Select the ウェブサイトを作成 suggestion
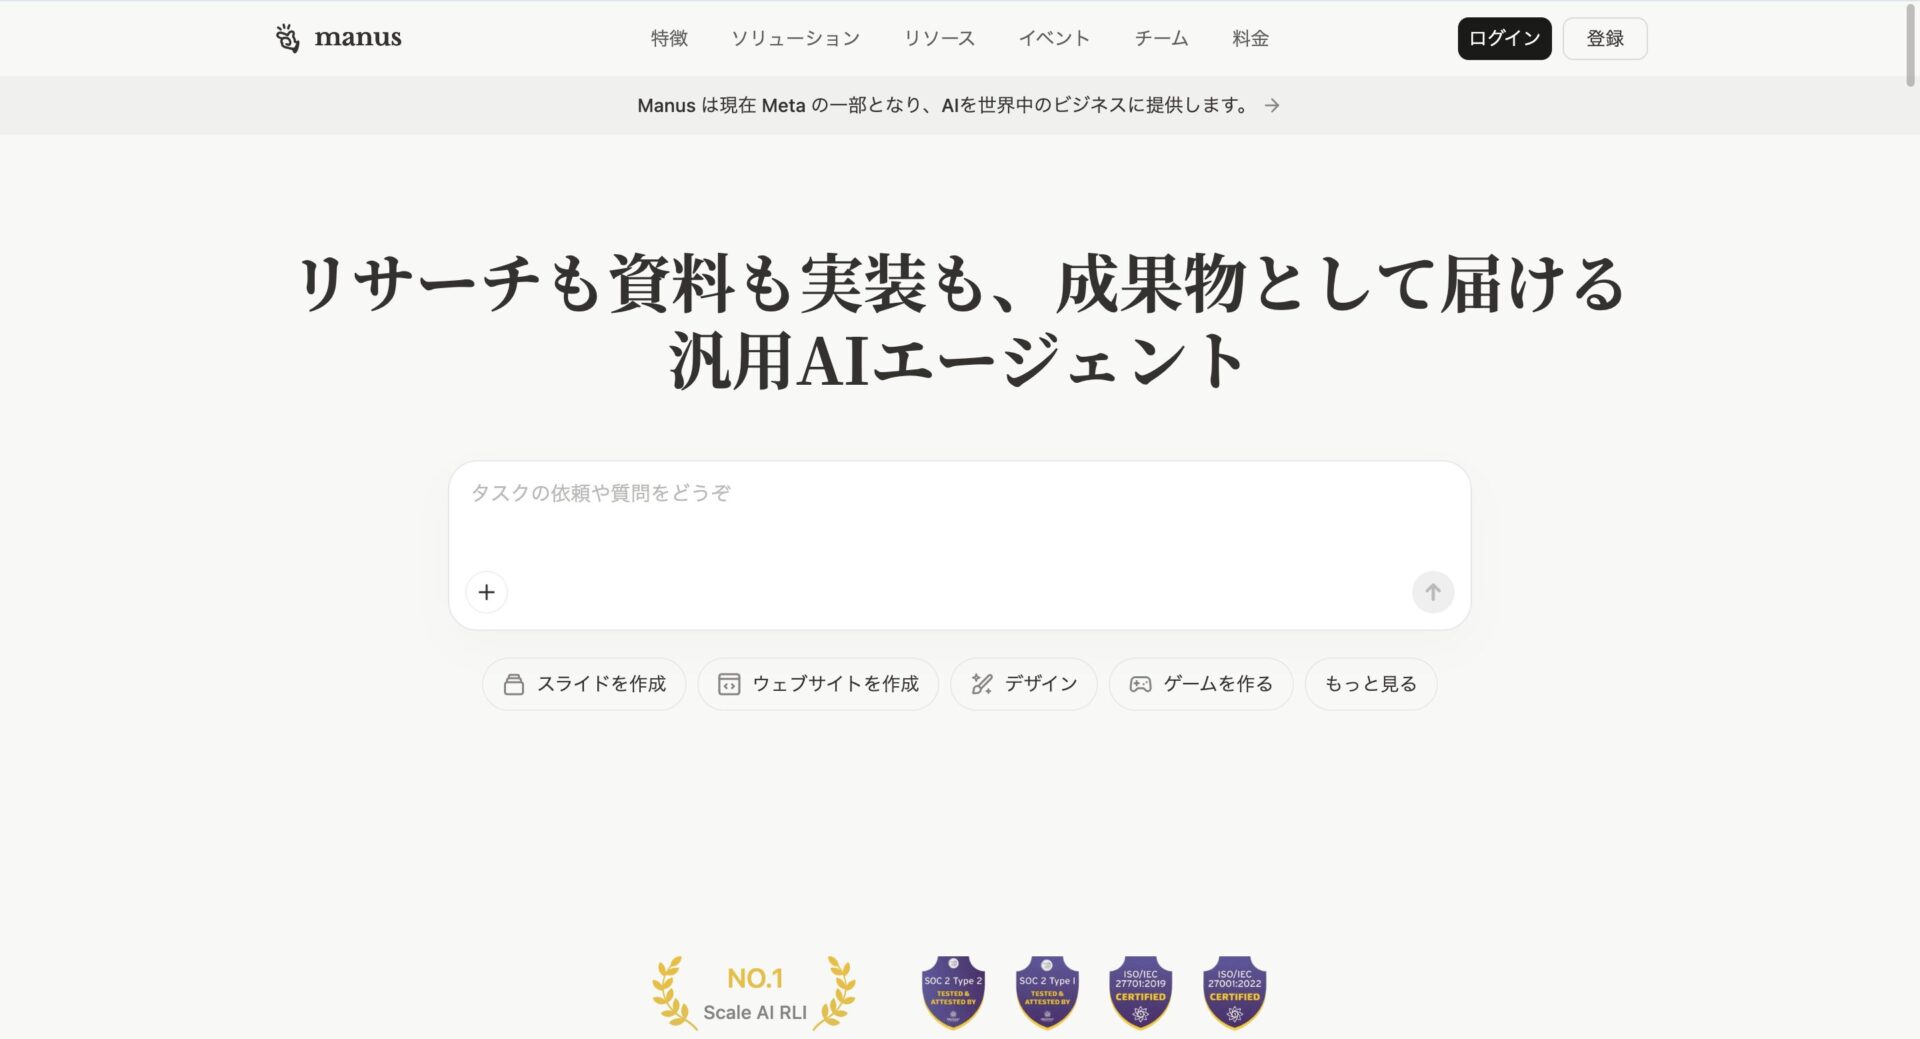 818,684
